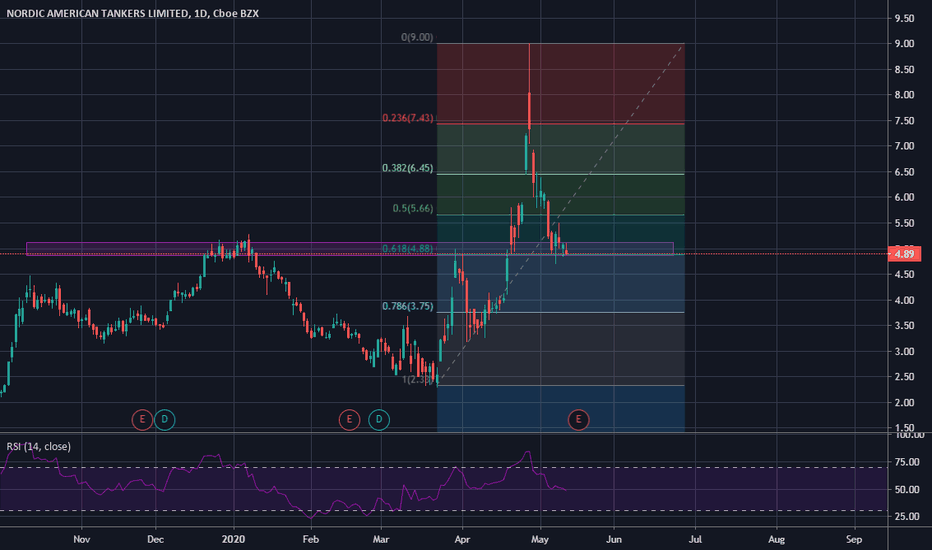Image resolution: width=932 pixels, height=550 pixels.
Task: Click the 2020 label on time axis
Action: pyautogui.click(x=233, y=539)
